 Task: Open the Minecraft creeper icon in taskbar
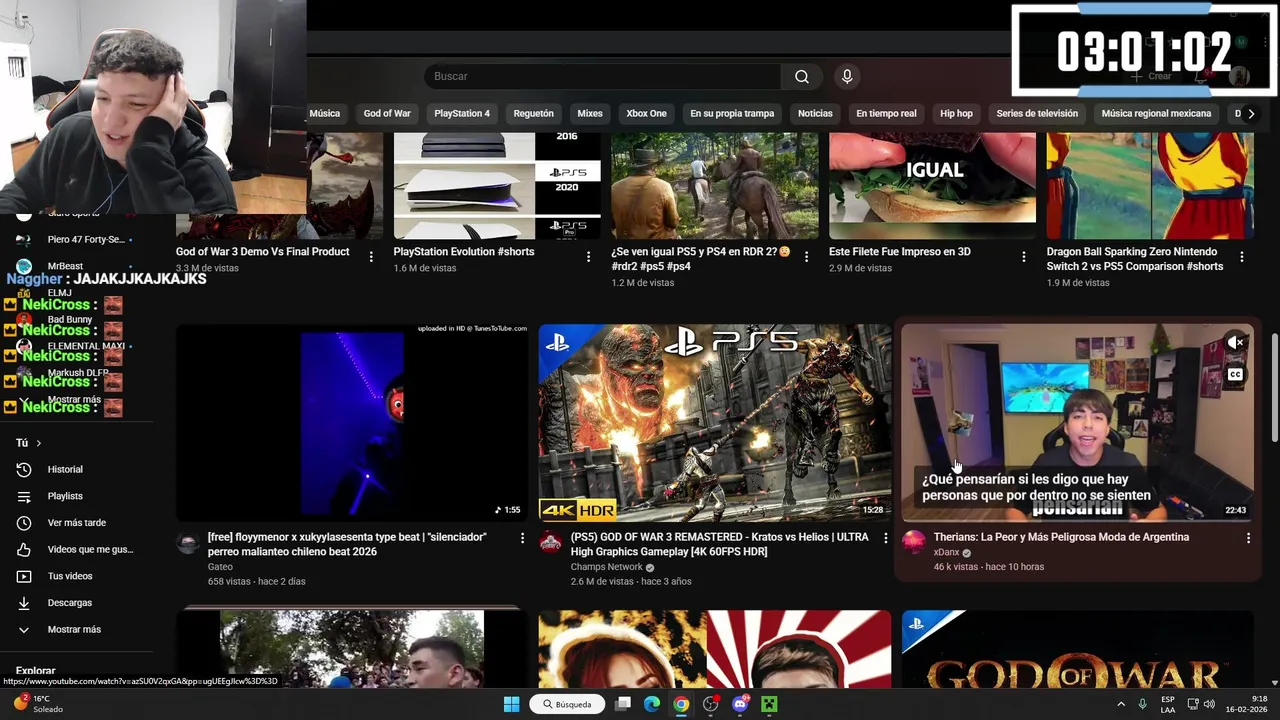[769, 704]
